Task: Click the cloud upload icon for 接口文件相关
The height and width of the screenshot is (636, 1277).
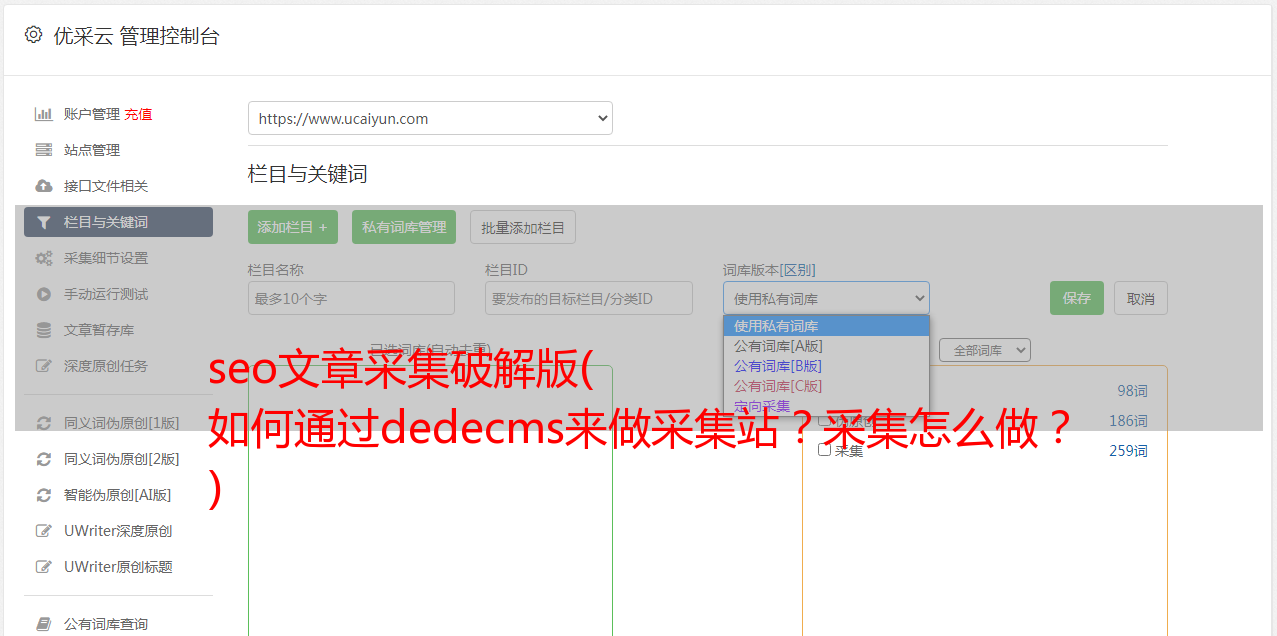Action: coord(44,186)
